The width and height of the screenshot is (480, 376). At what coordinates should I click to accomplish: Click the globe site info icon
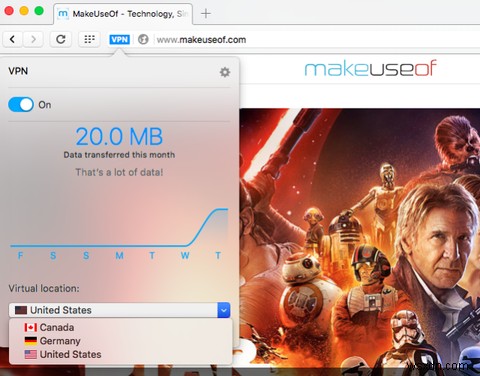tap(143, 39)
